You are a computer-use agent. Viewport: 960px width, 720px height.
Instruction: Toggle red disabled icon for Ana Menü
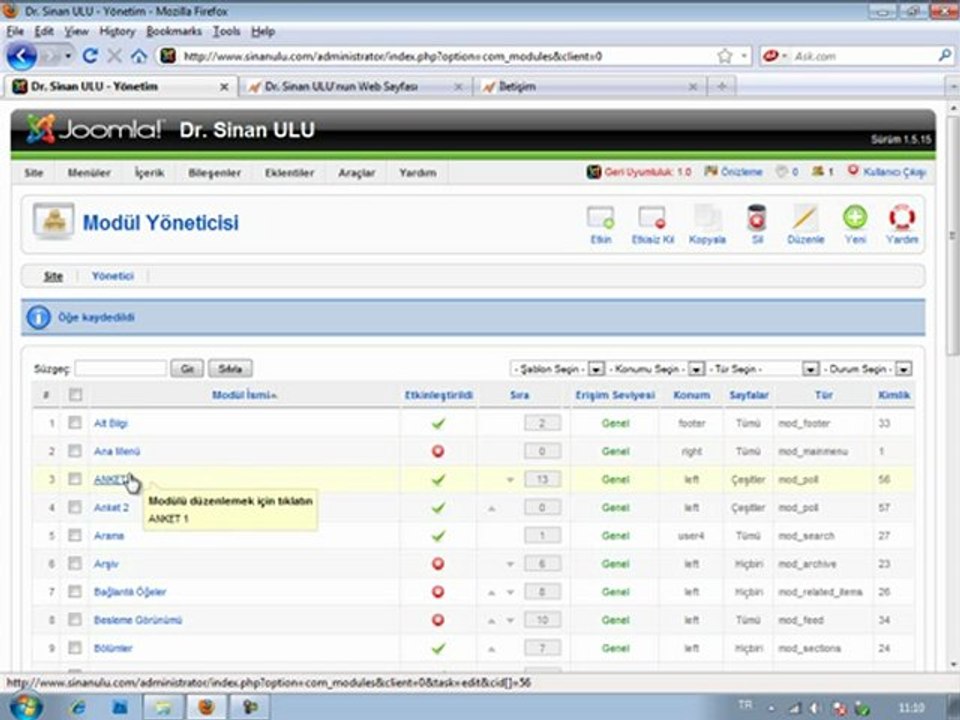[438, 452]
